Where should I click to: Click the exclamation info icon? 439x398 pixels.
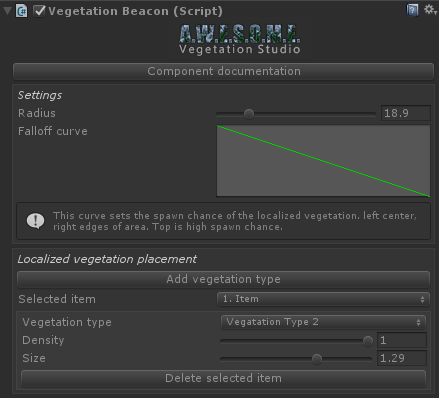(35, 221)
